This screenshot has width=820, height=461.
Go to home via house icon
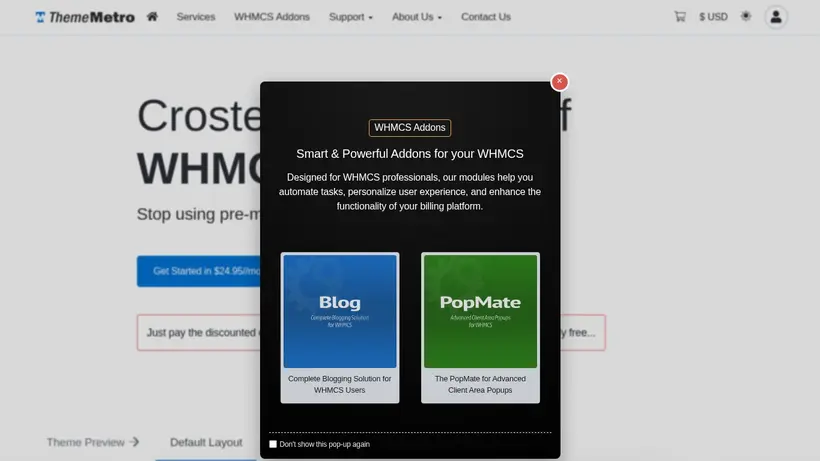click(152, 17)
